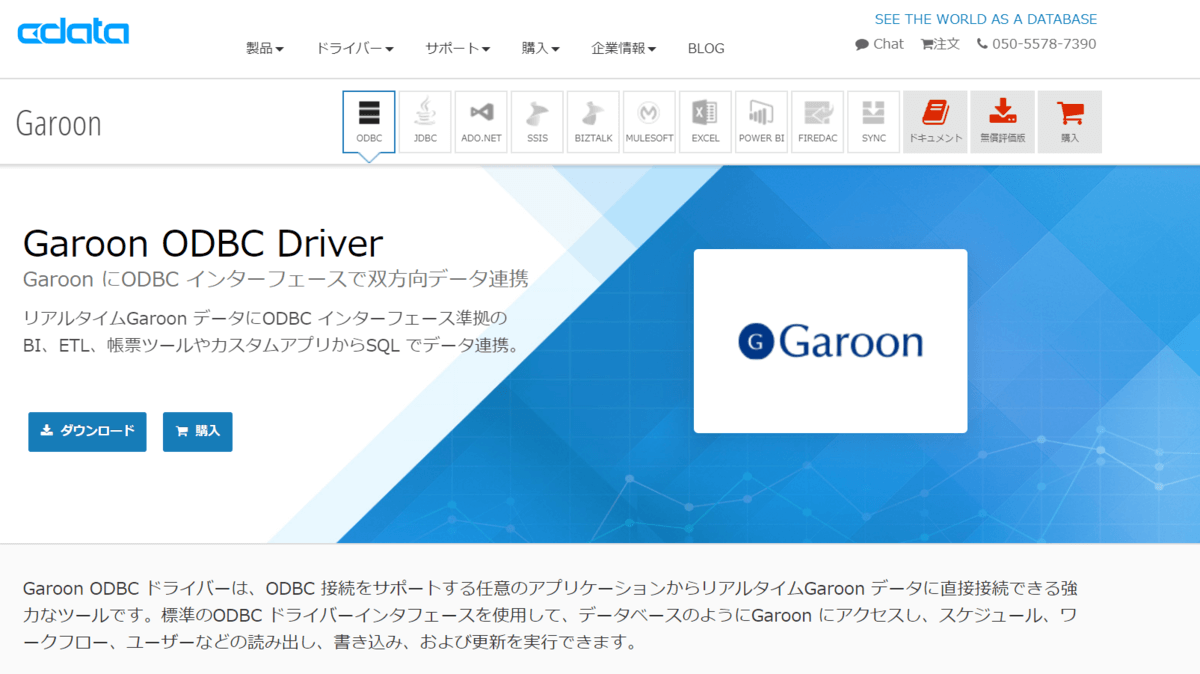The image size is (1200, 674).
Task: Expand the 製品 dropdown menu
Action: point(265,48)
